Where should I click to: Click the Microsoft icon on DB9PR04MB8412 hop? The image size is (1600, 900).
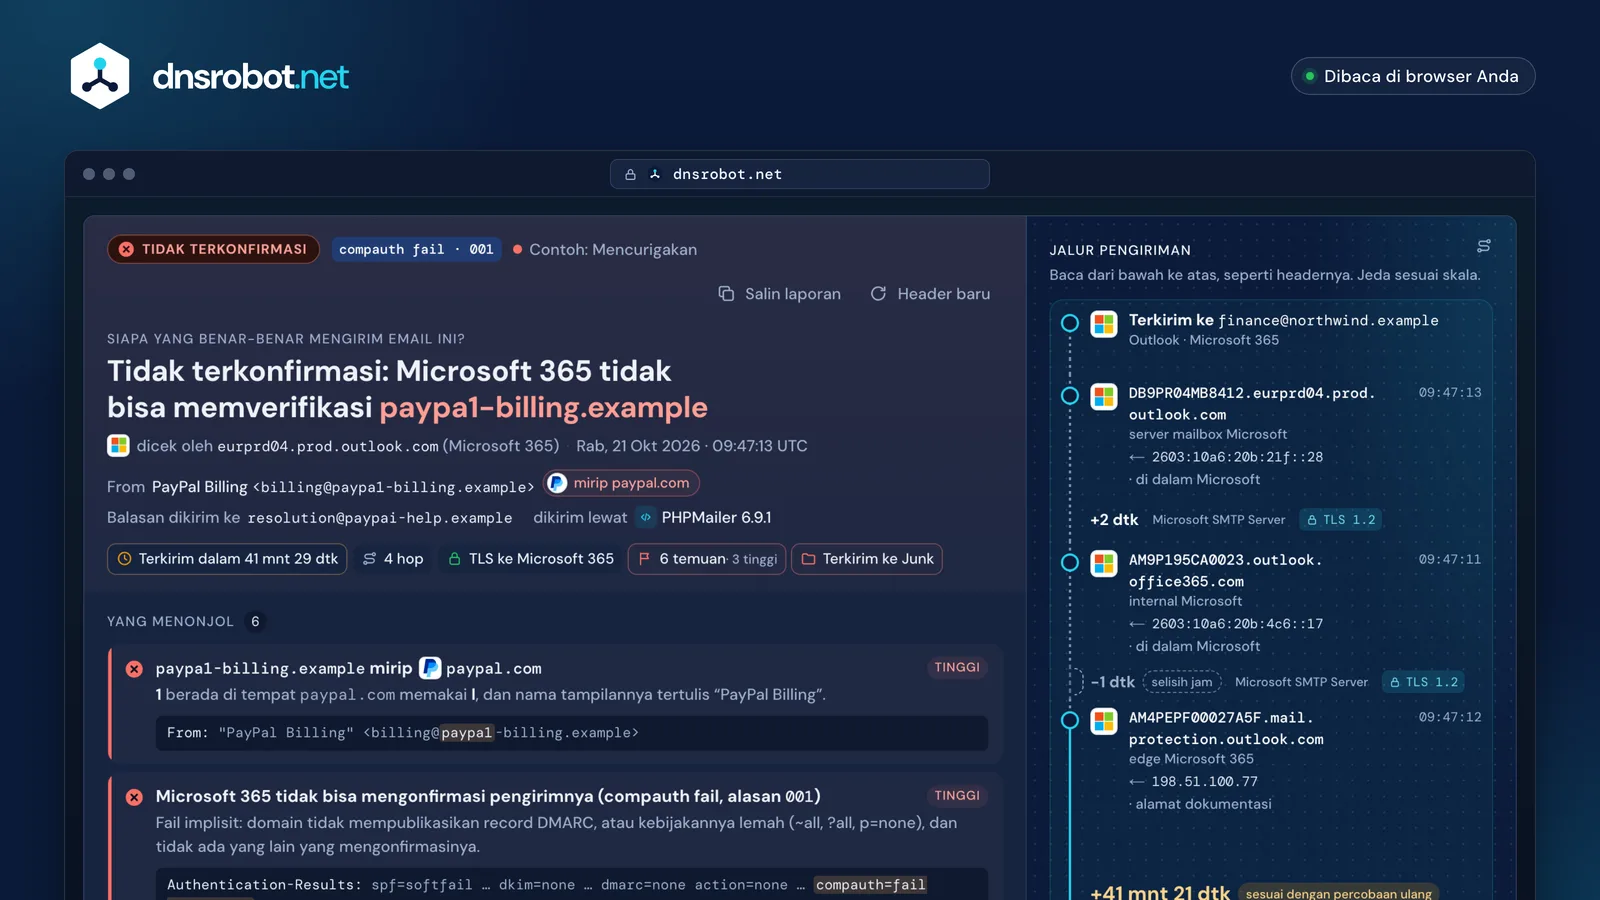point(1104,397)
